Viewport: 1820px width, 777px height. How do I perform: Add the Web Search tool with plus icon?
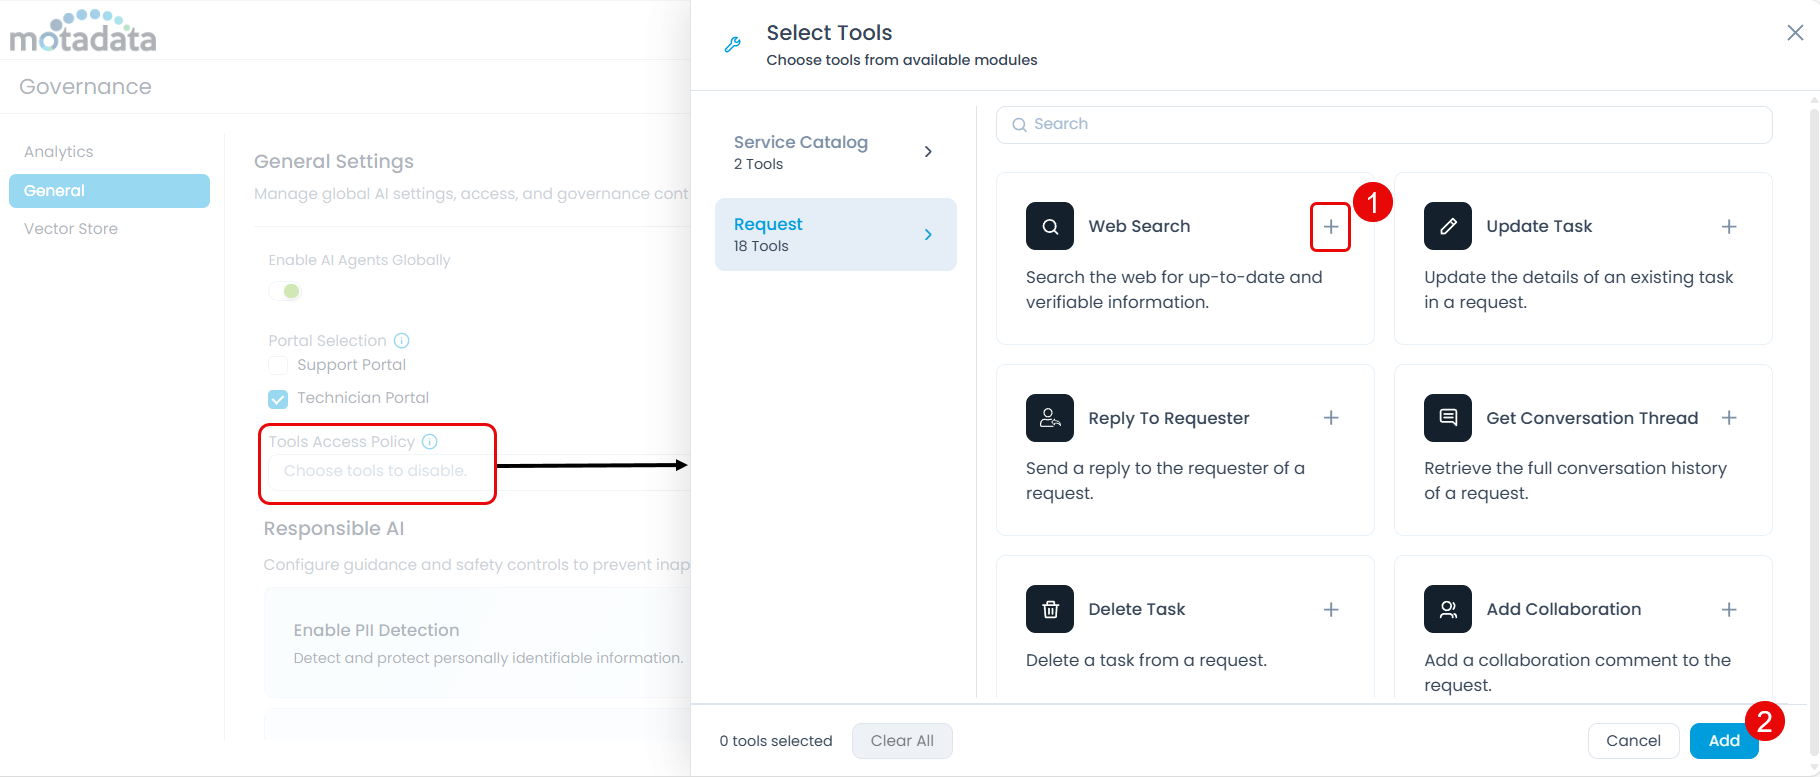(1330, 227)
